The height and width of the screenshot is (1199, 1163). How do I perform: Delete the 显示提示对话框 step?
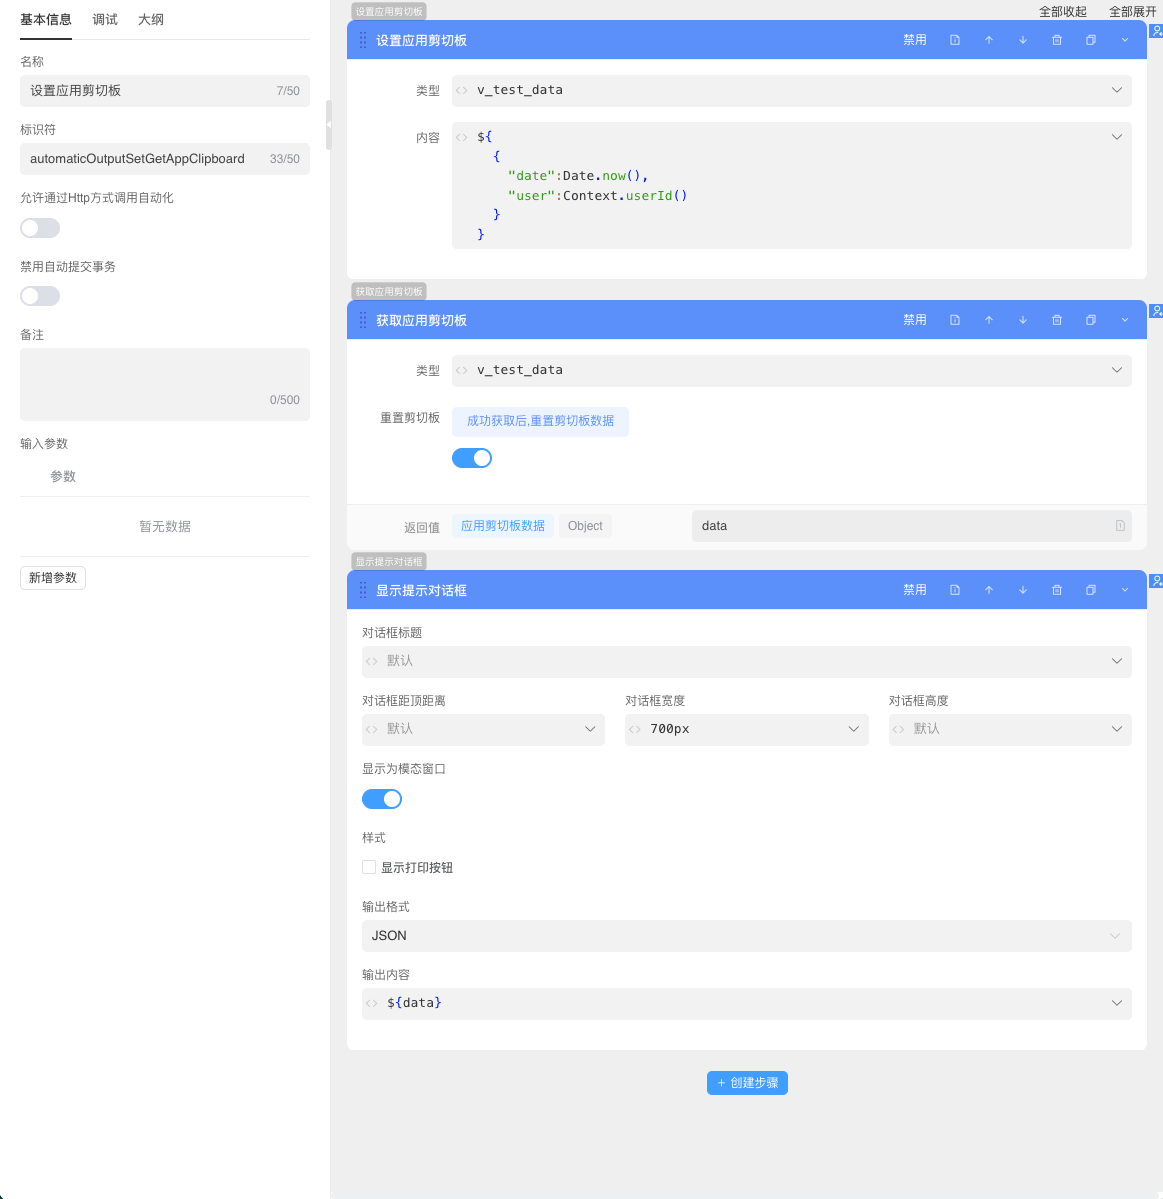(1057, 590)
